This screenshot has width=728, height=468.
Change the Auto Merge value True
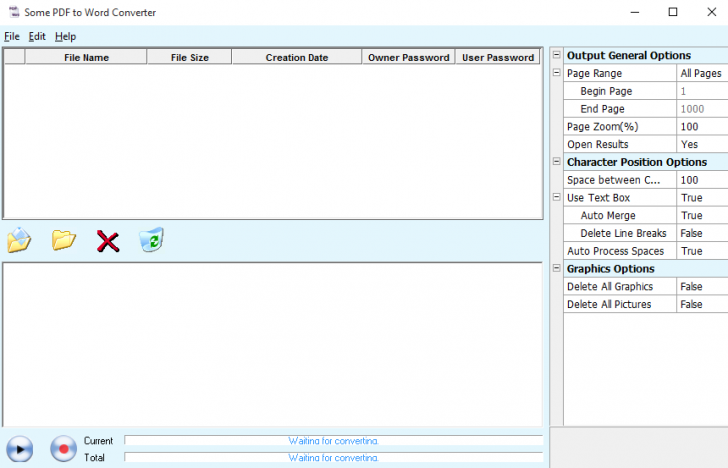coord(702,215)
